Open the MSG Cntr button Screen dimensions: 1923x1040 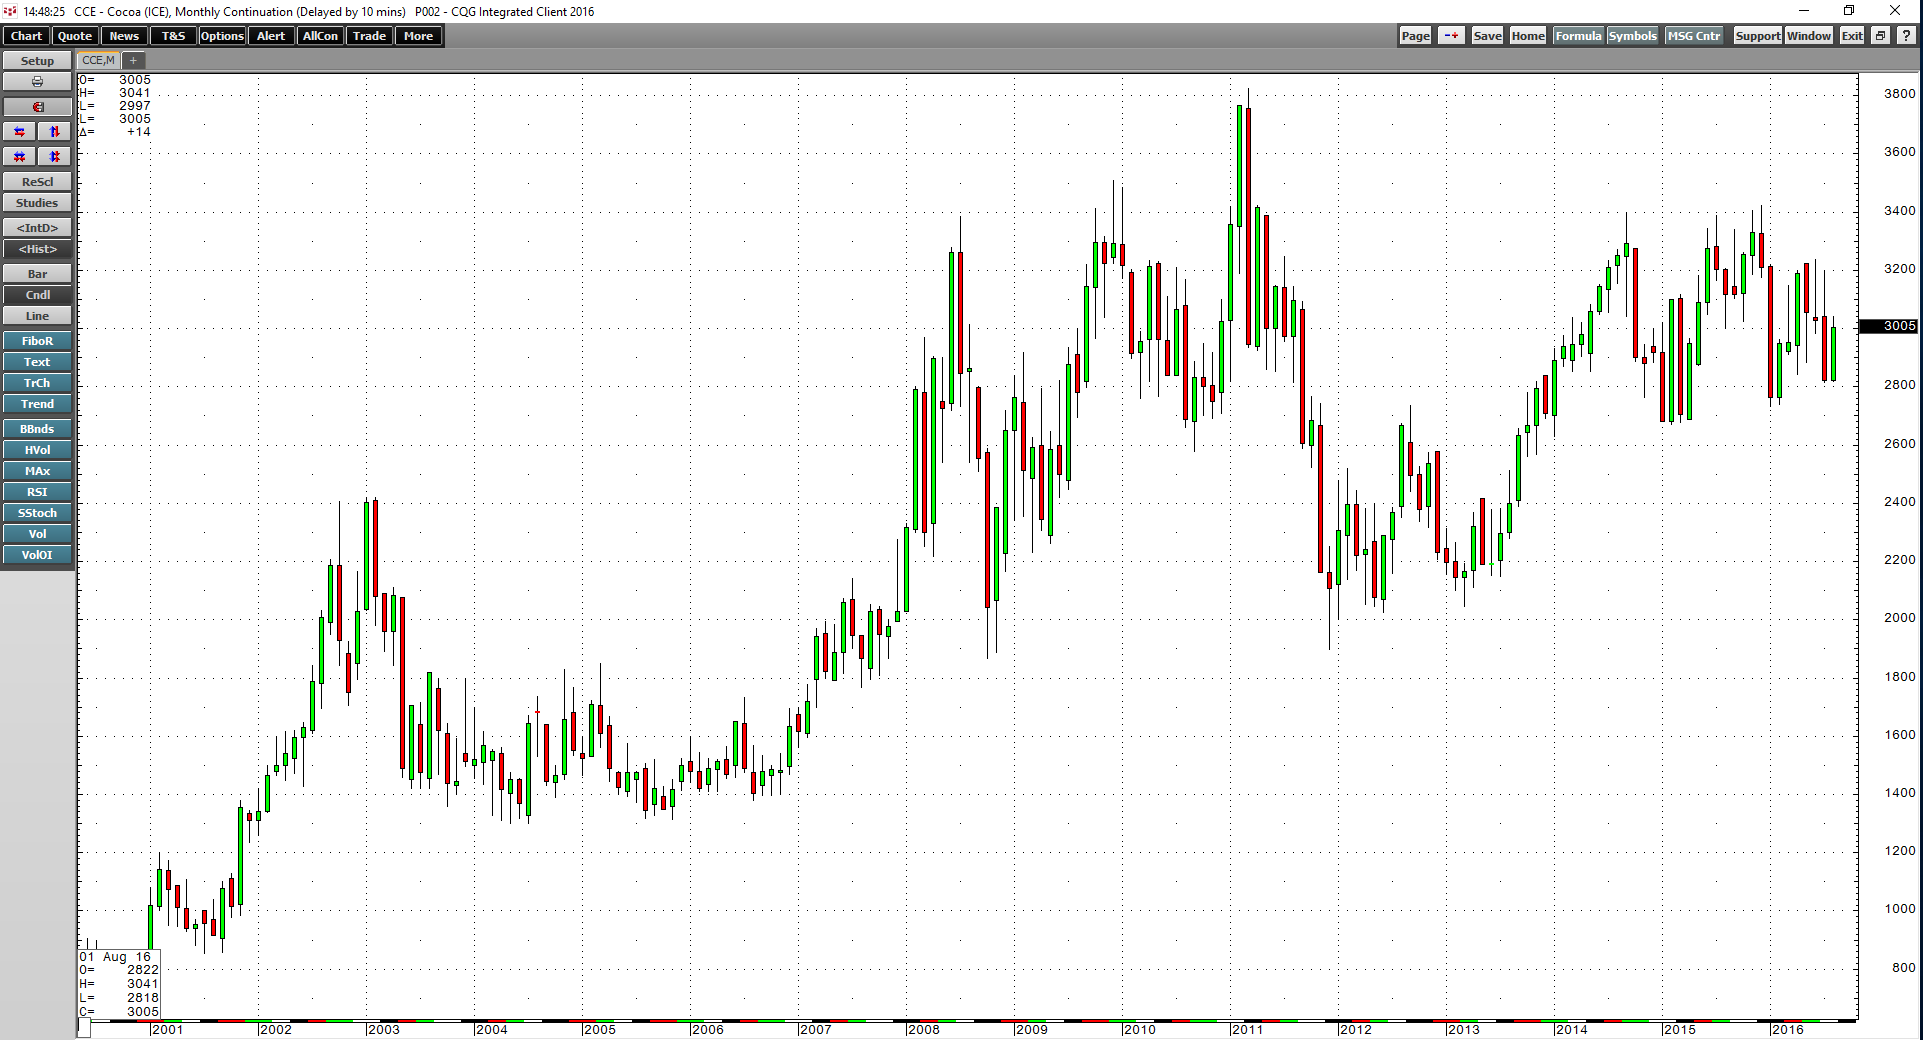click(1694, 36)
